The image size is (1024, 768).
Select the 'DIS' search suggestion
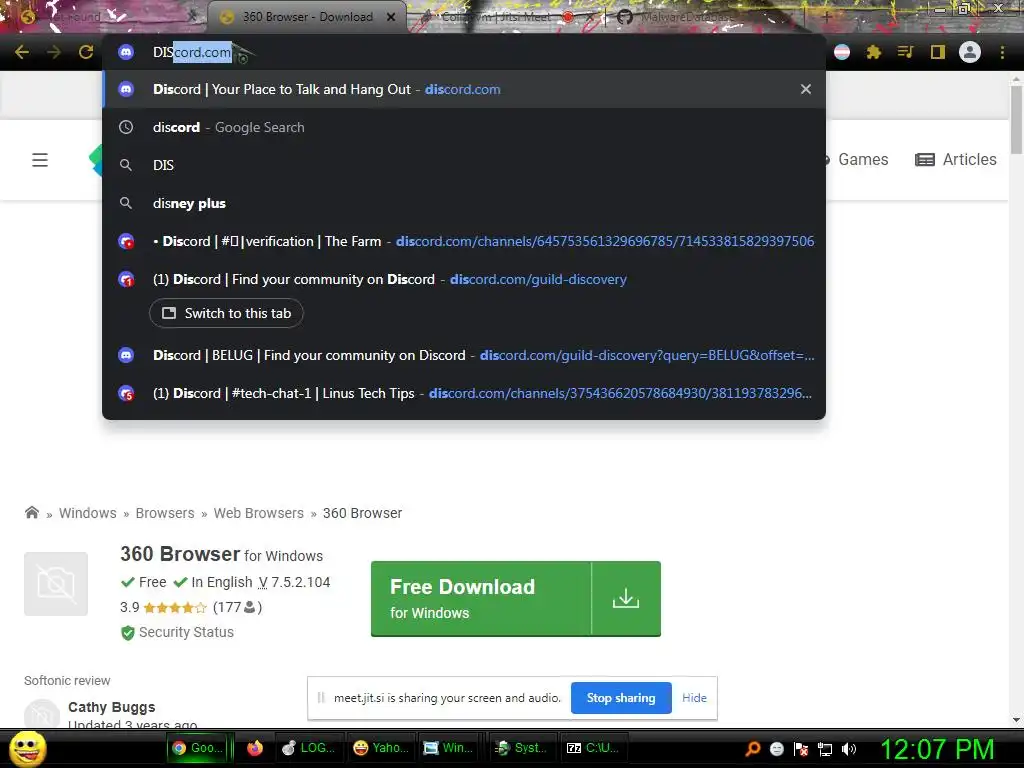(464, 165)
